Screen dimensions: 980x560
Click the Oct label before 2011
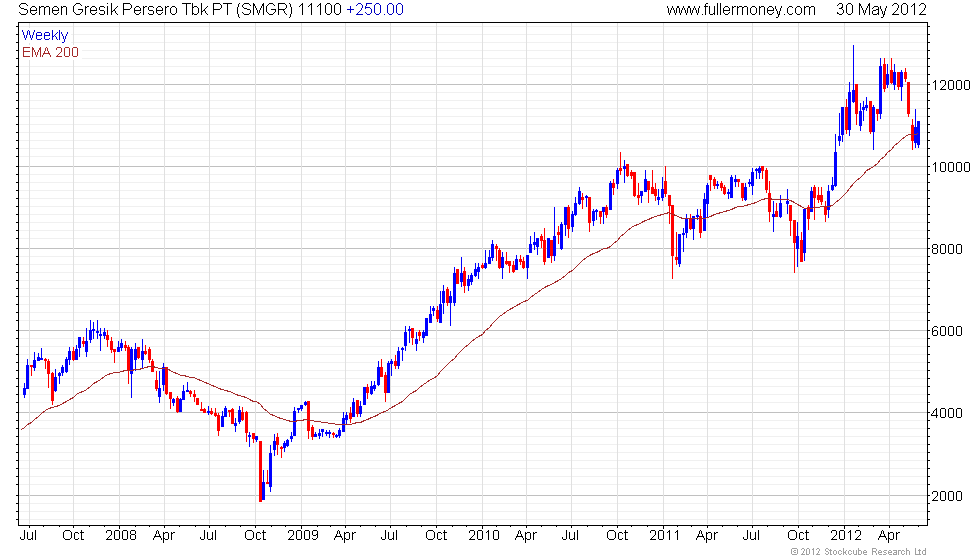coord(618,535)
